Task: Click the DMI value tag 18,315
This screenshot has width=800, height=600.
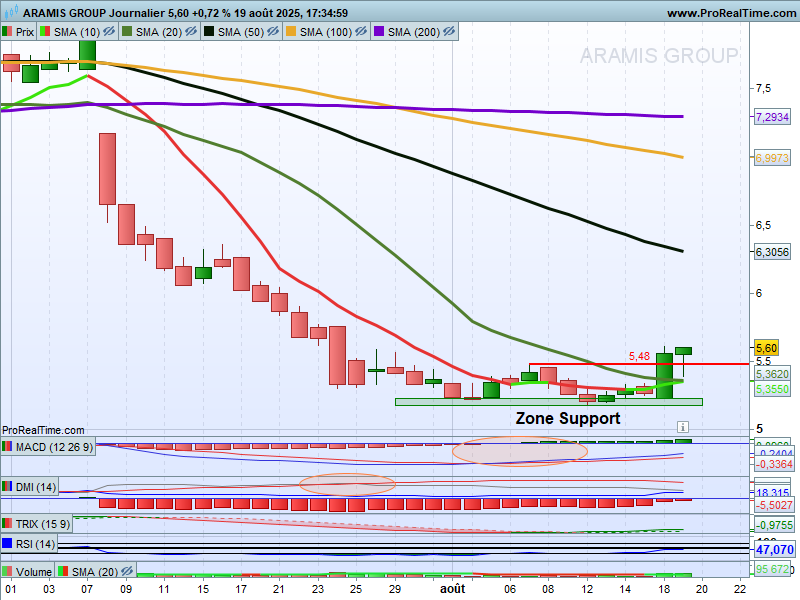Action: point(772,492)
